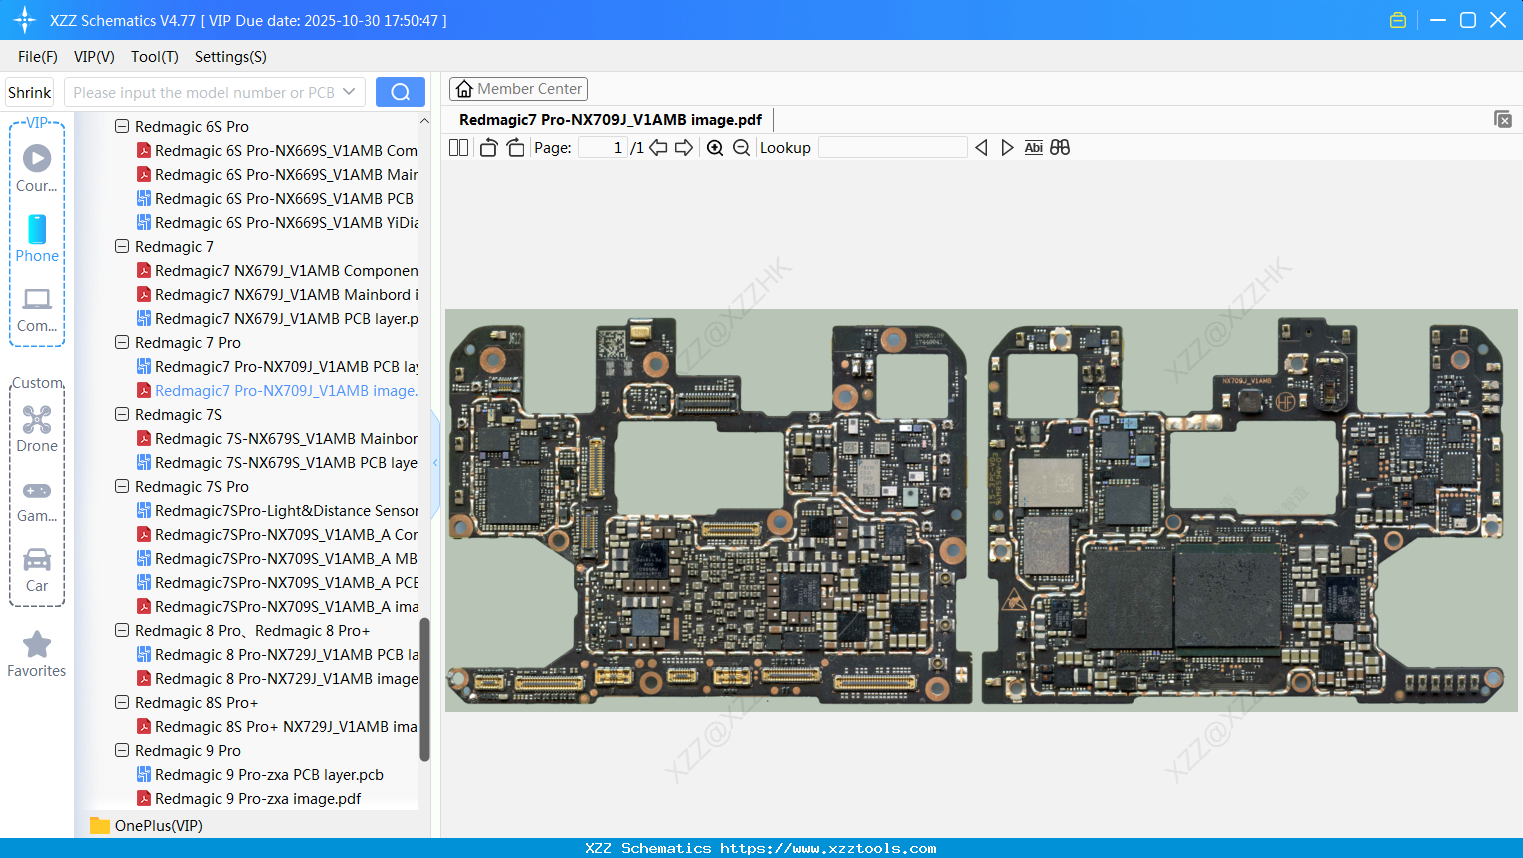
Task: Select the two-page view icon
Action: [458, 147]
